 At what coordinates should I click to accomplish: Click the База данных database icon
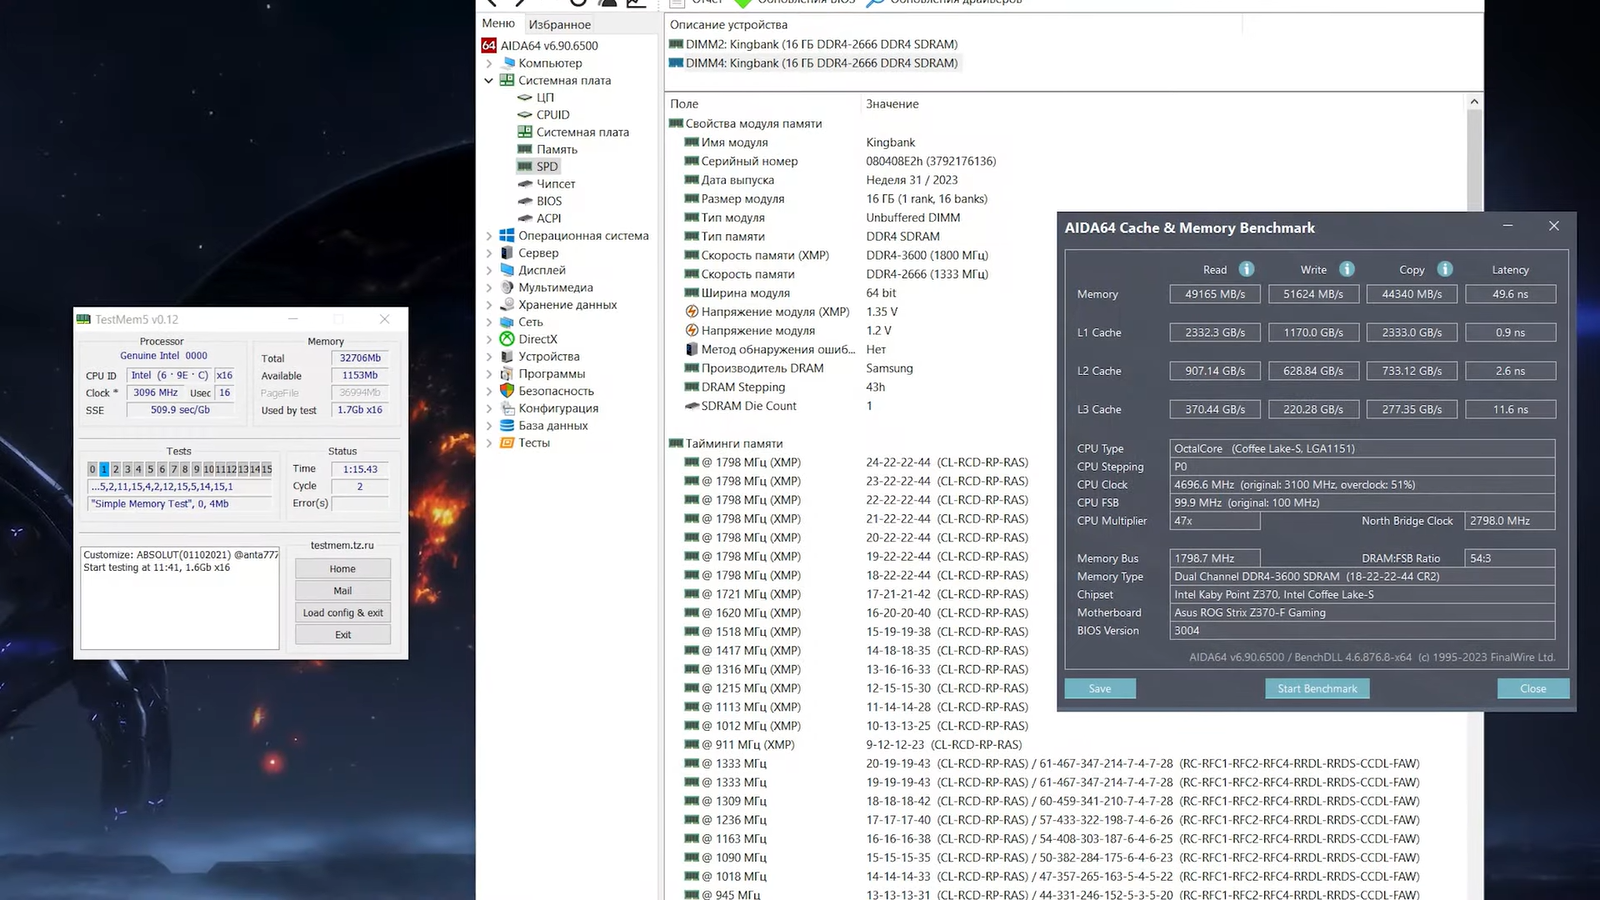[507, 425]
